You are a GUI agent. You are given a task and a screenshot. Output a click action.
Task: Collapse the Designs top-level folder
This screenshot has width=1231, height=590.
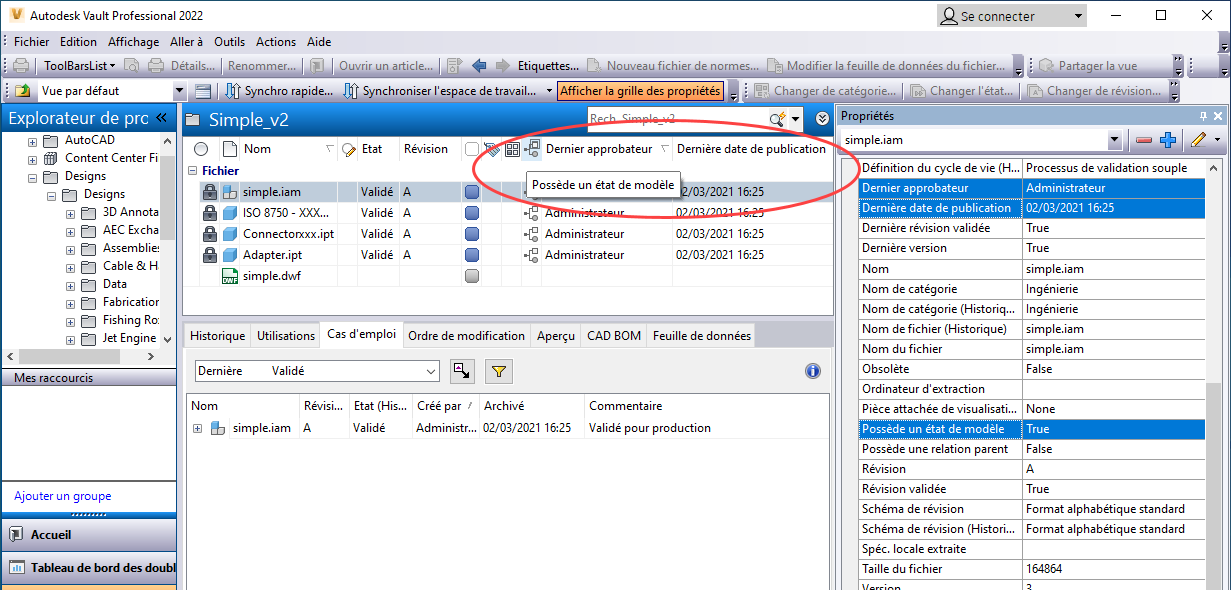tap(33, 177)
